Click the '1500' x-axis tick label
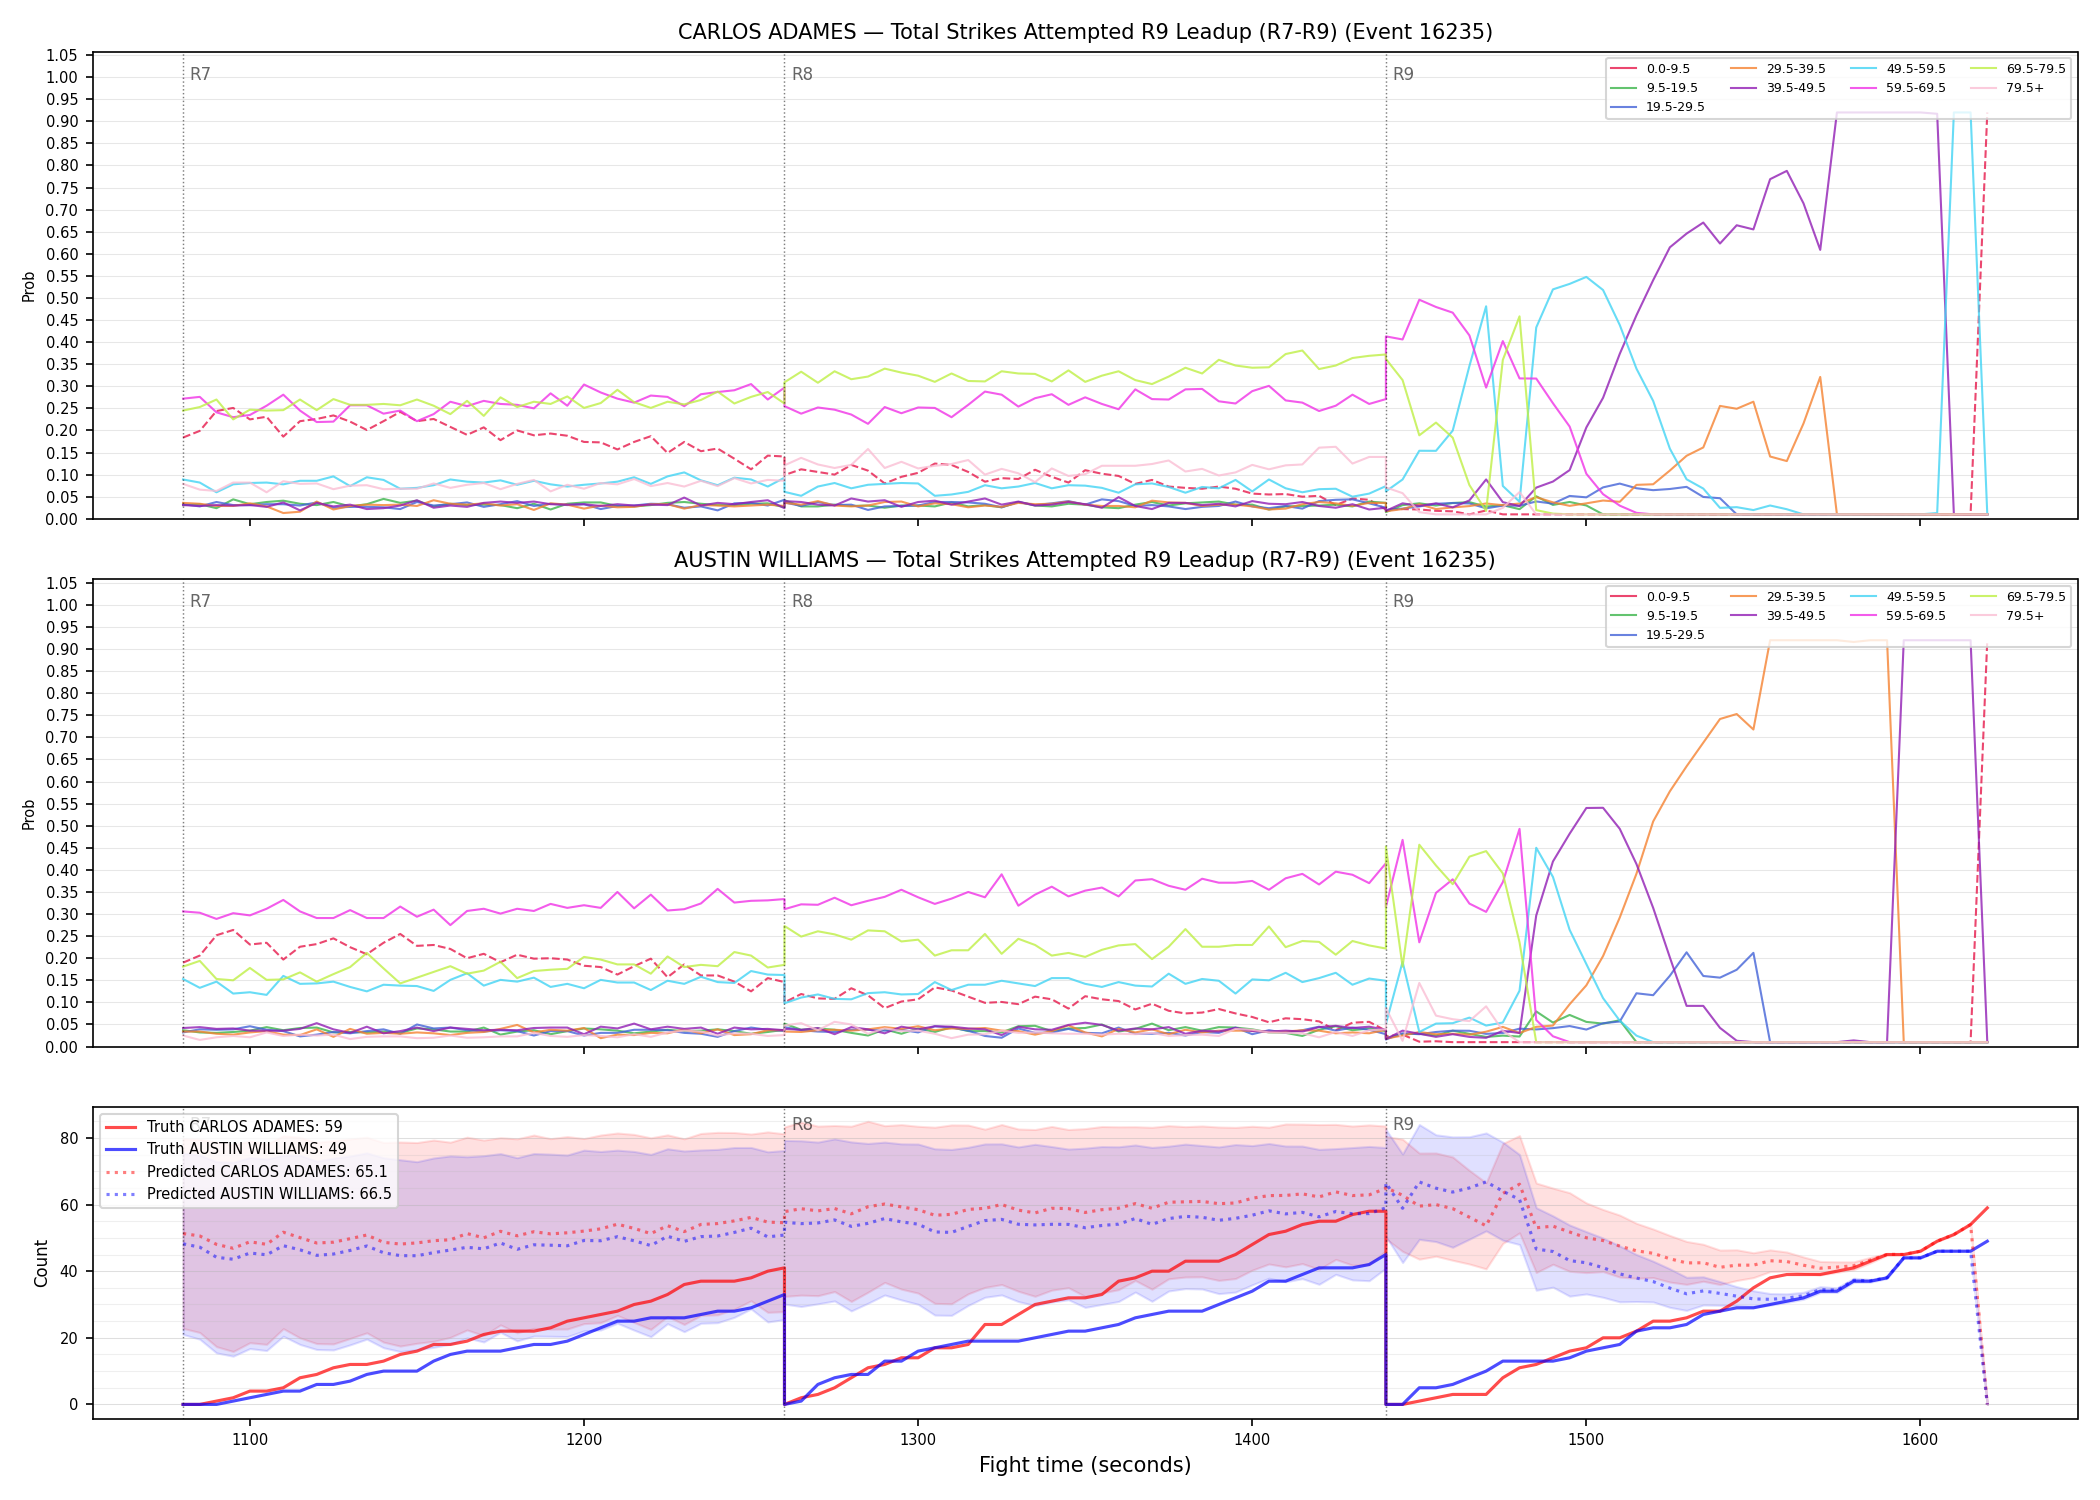 pos(1586,1440)
